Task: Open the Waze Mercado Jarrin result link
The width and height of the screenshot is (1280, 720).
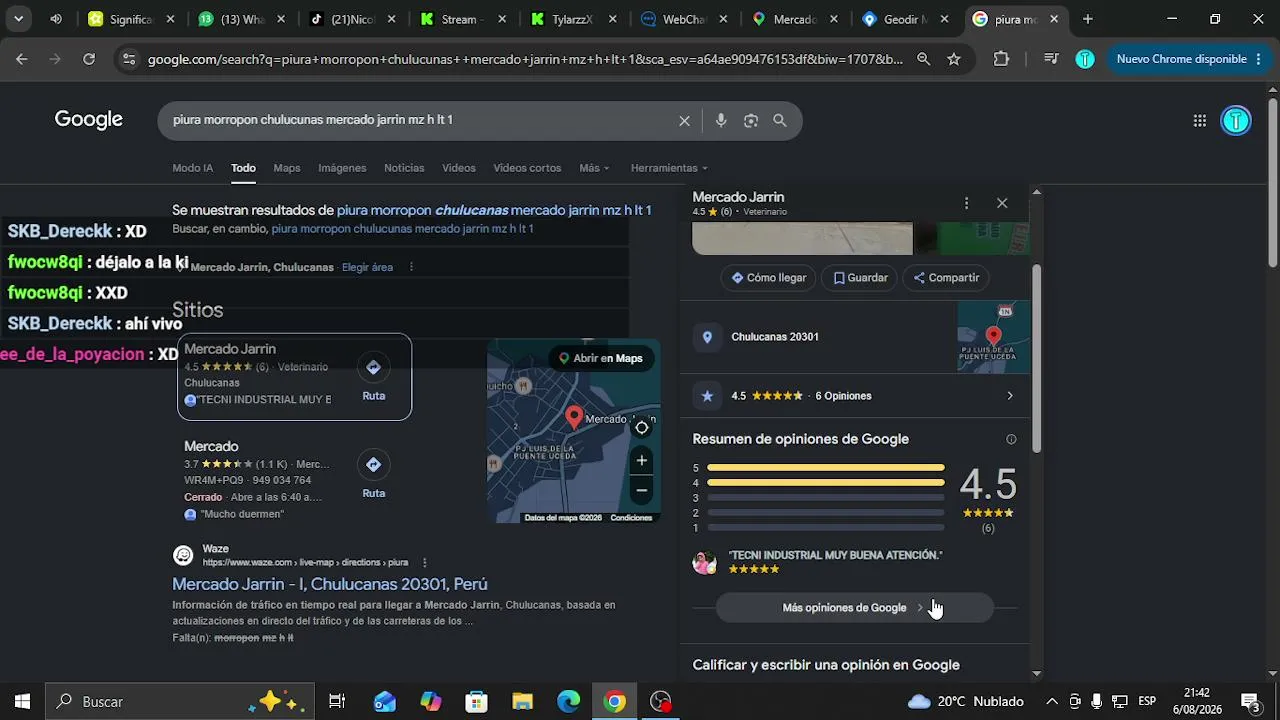Action: 330,584
